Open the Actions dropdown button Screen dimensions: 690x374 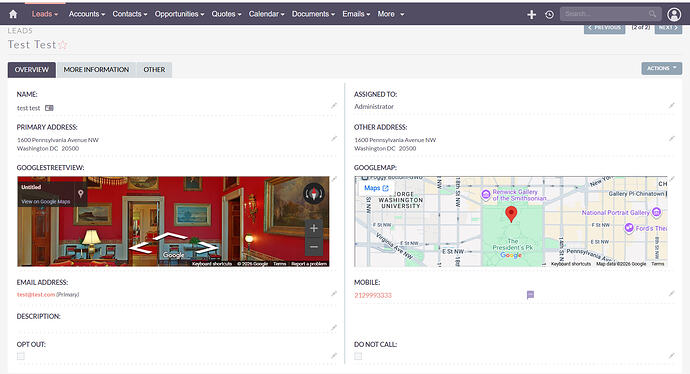point(661,68)
